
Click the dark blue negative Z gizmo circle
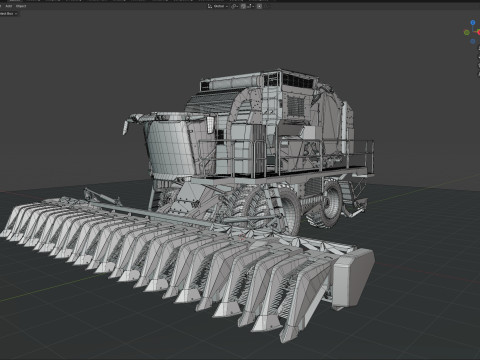(x=473, y=41)
